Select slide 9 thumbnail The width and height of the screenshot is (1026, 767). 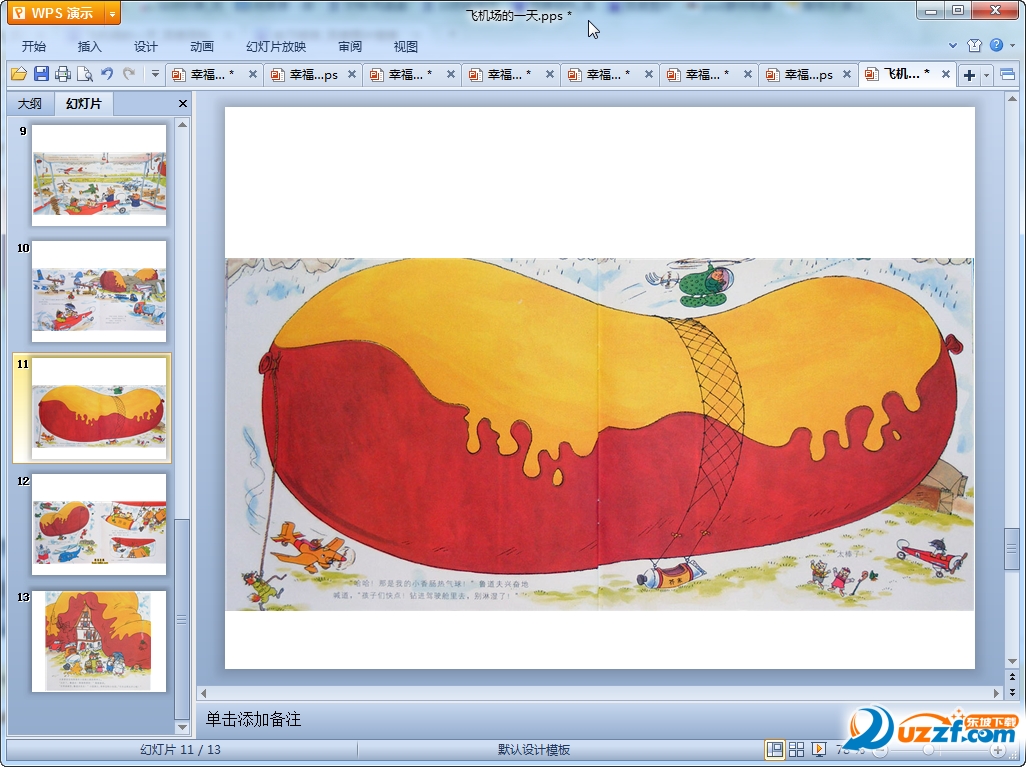pyautogui.click(x=99, y=175)
